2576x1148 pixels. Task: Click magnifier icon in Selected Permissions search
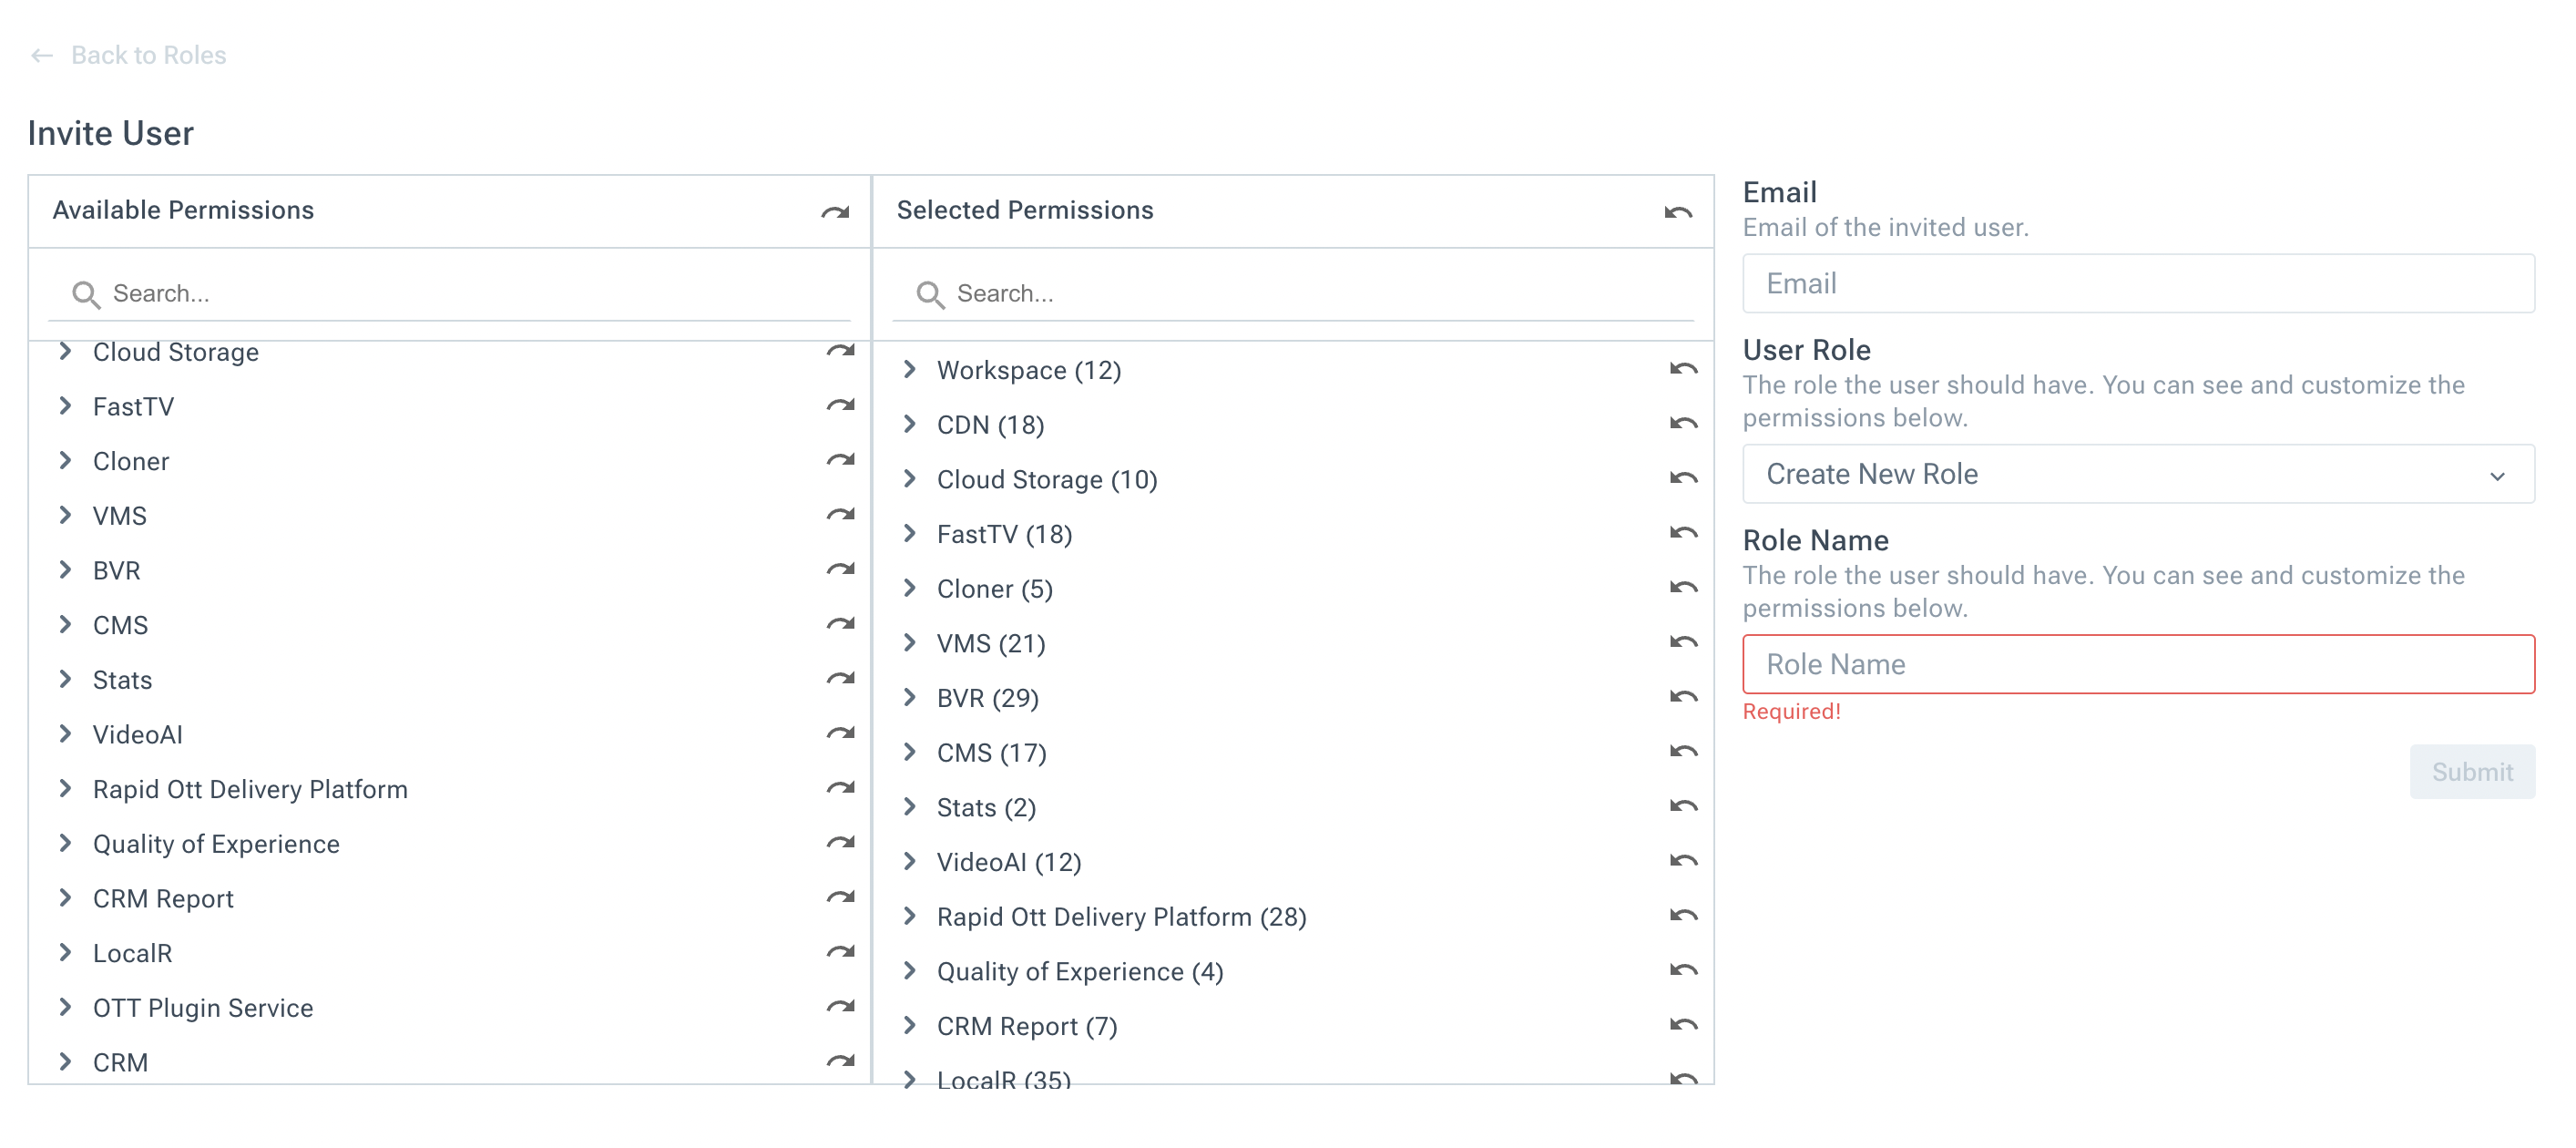pyautogui.click(x=930, y=294)
